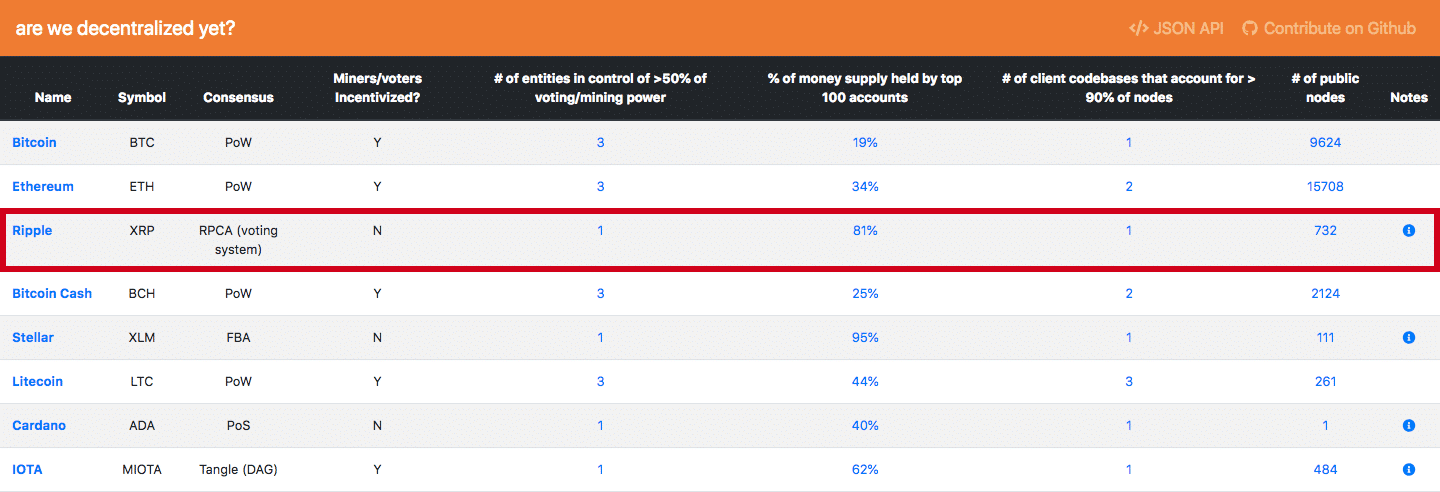
Task: Click Litecoin's client codebases value 3
Action: (x=1129, y=381)
